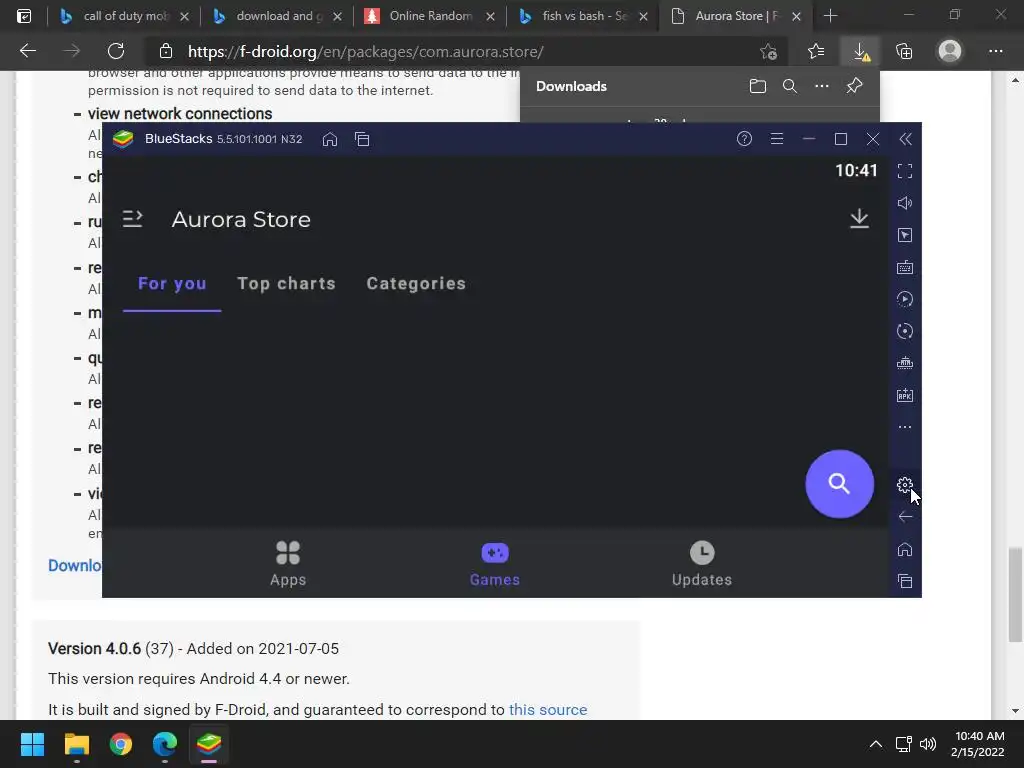Image resolution: width=1024 pixels, height=768 pixels.
Task: Open Aurora Store downloads arrow icon
Action: pyautogui.click(x=859, y=218)
